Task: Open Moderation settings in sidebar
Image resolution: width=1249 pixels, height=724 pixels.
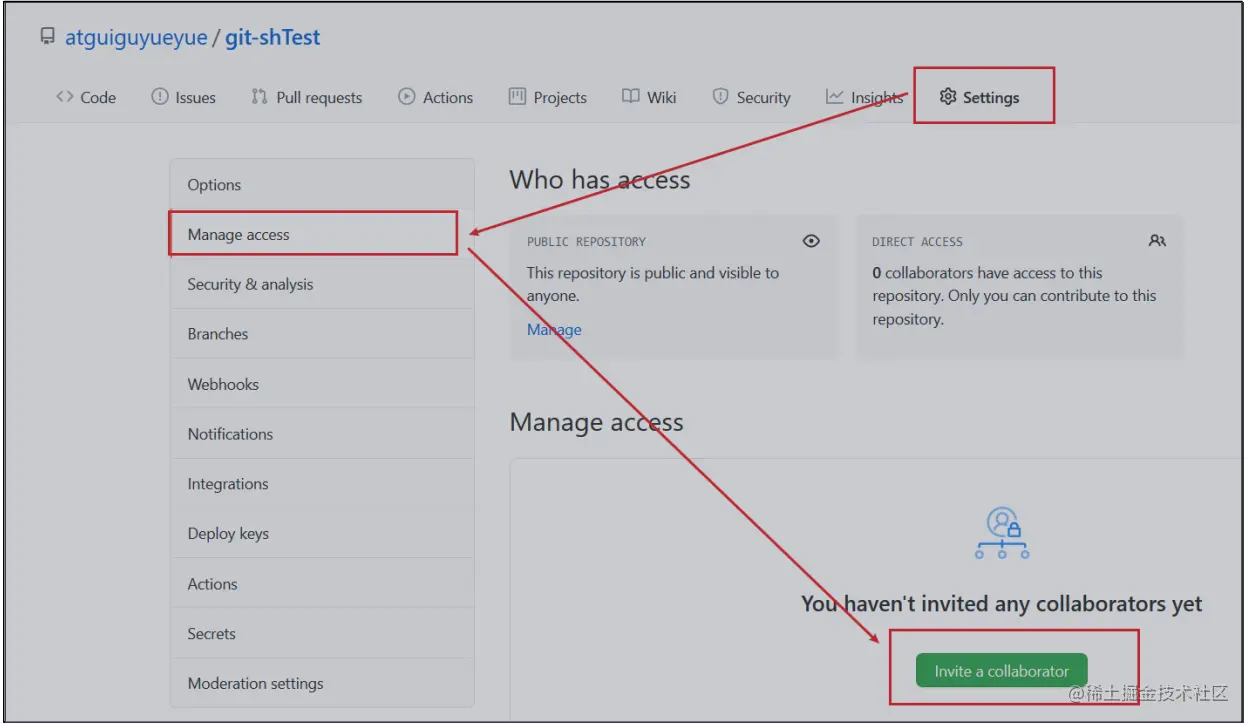Action: 322,684
